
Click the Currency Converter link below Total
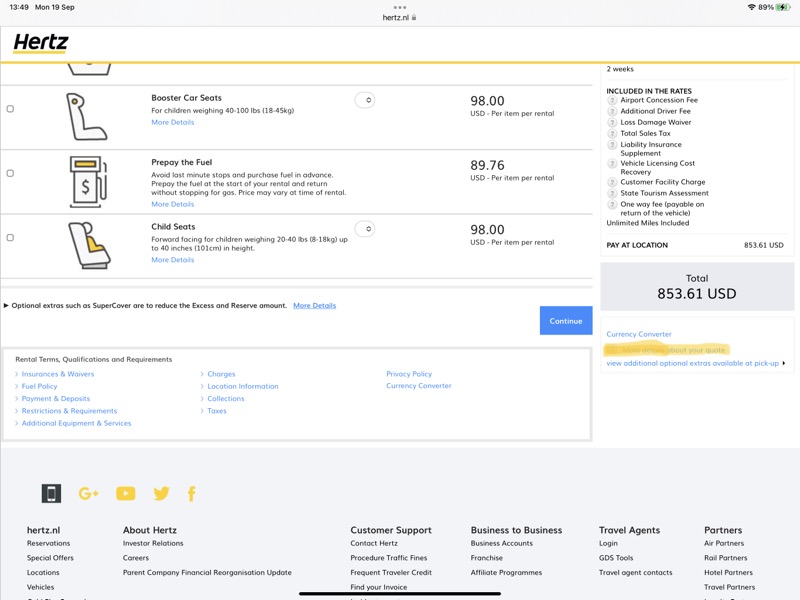tap(639, 334)
